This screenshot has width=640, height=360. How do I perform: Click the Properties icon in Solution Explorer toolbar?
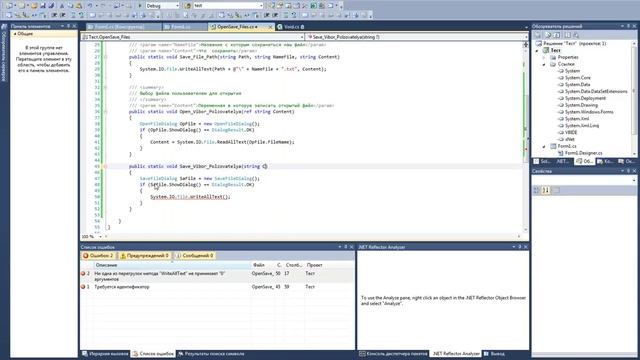(x=538, y=35)
